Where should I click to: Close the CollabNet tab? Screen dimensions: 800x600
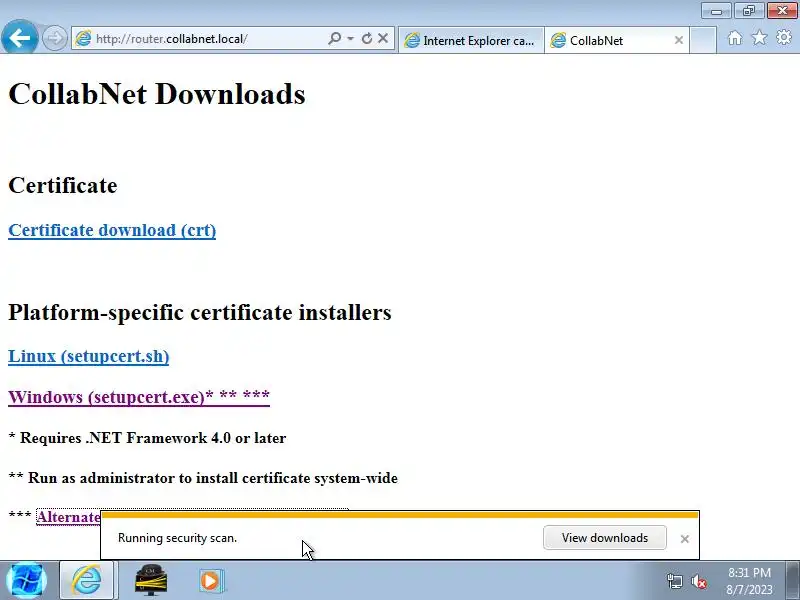[x=679, y=40]
